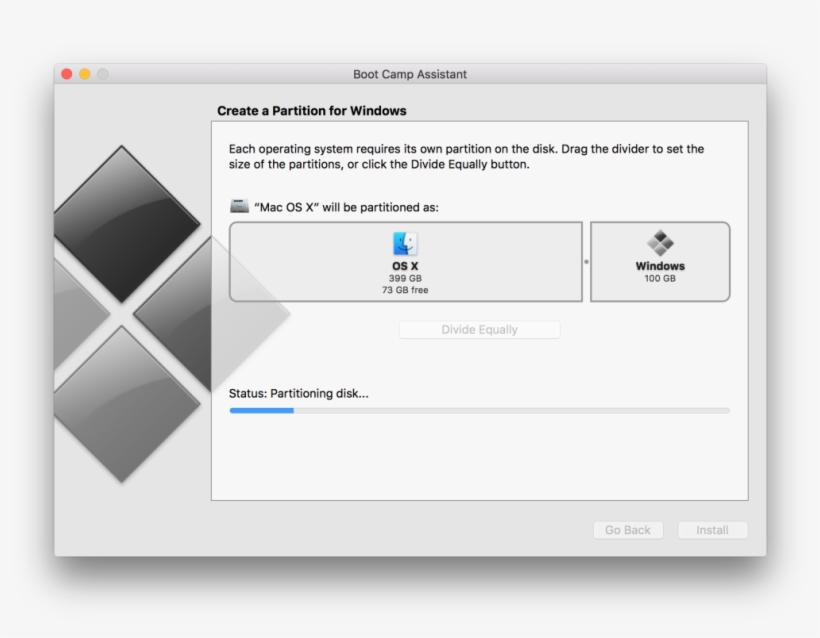The height and width of the screenshot is (638, 820).
Task: Click the "100 GB" size label
Action: [x=661, y=277]
